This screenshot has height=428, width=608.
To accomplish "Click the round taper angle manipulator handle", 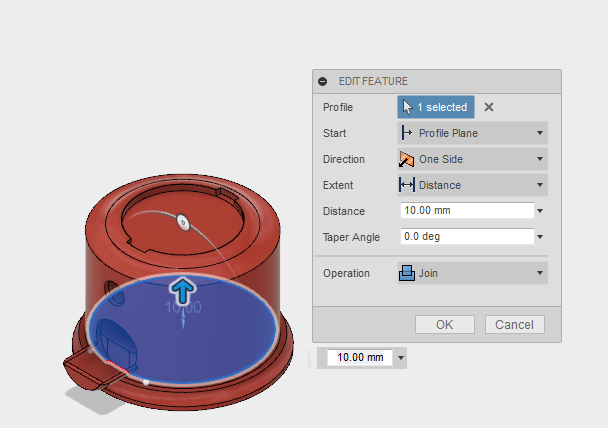I will coord(183,223).
